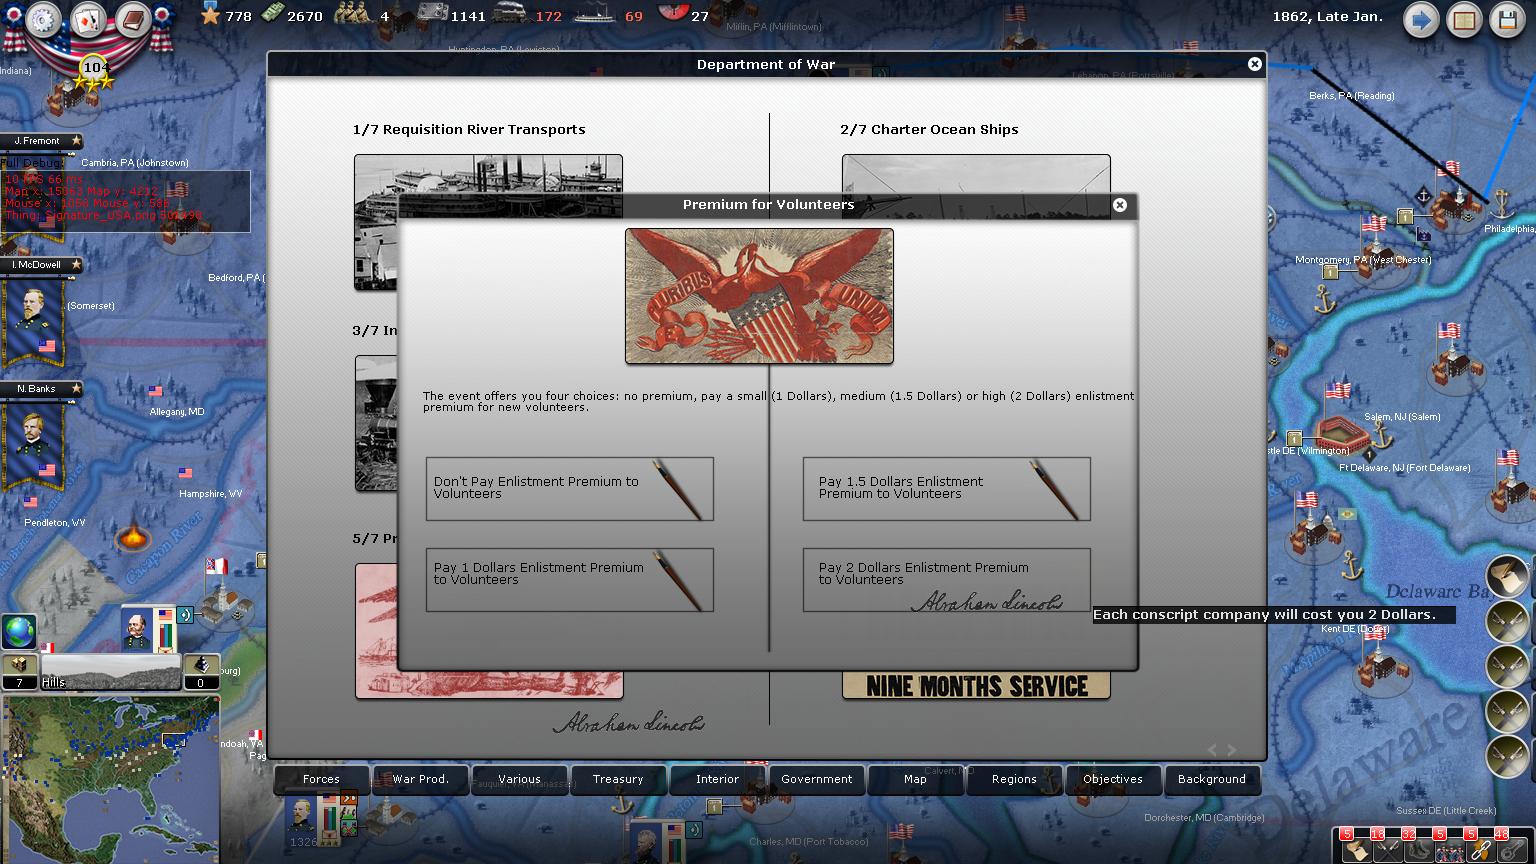
Task: Click the minimap of North America
Action: (x=110, y=778)
